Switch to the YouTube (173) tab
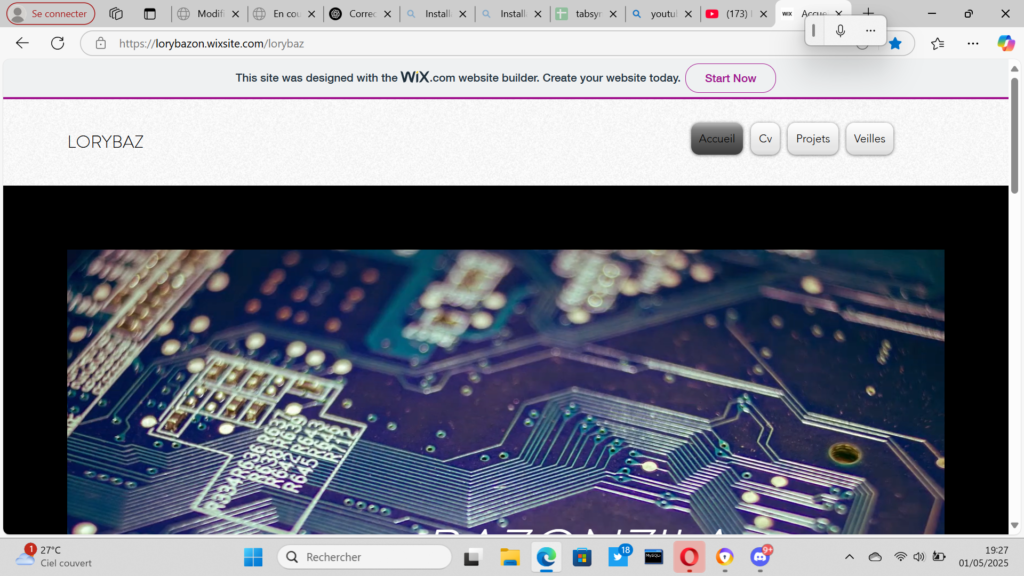 [735, 14]
